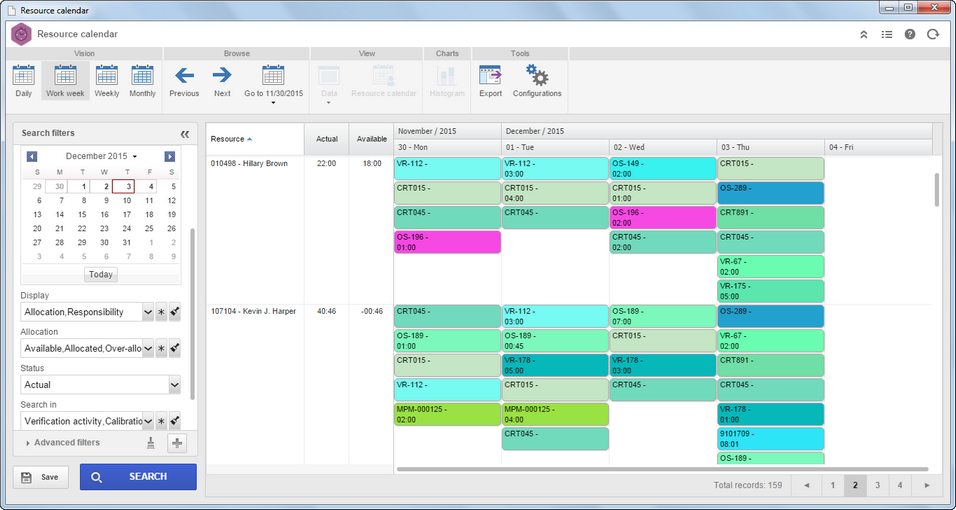This screenshot has width=956, height=510.
Task: Click the SEARCH button
Action: pyautogui.click(x=138, y=477)
